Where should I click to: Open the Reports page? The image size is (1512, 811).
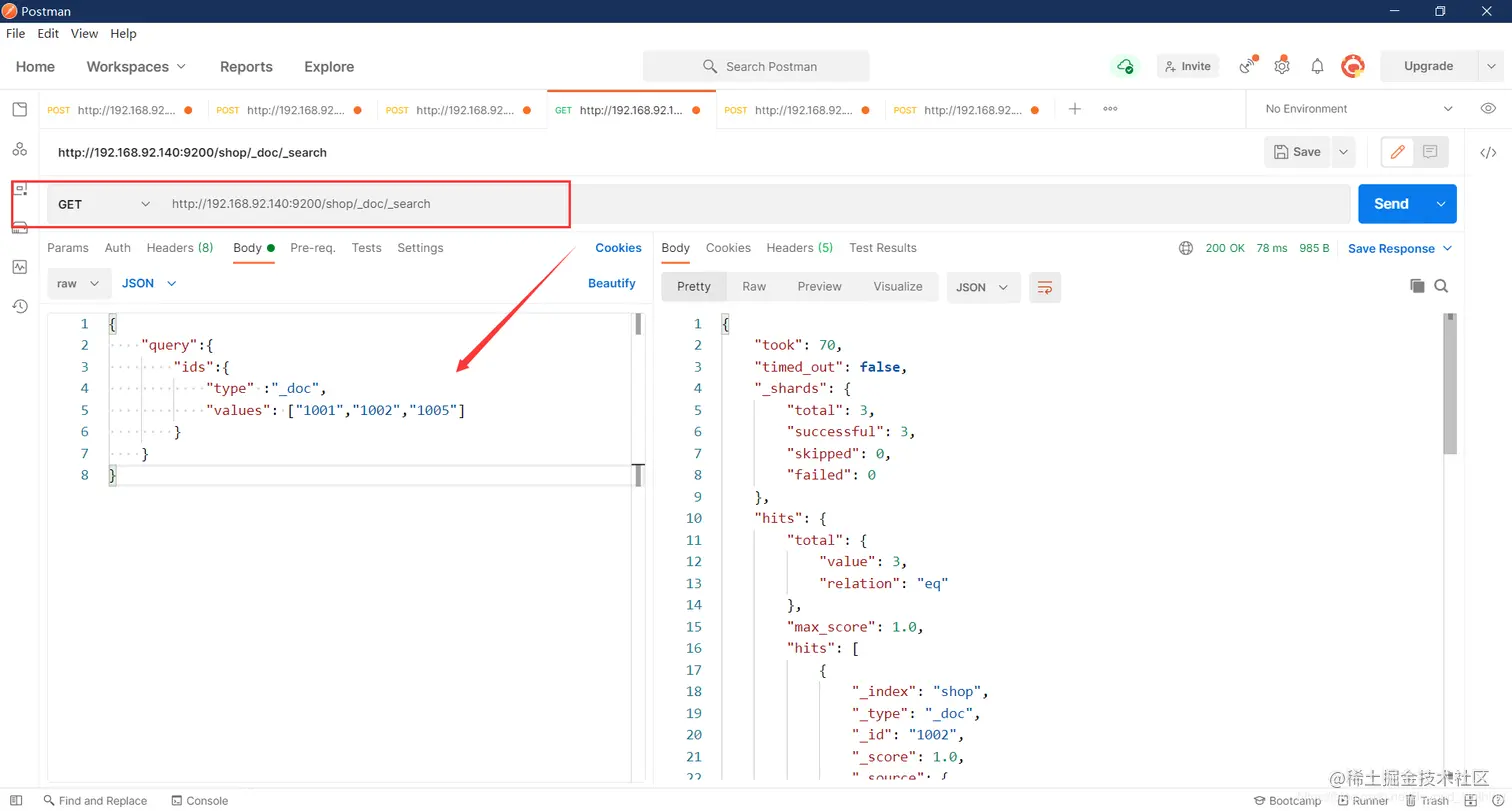246,66
